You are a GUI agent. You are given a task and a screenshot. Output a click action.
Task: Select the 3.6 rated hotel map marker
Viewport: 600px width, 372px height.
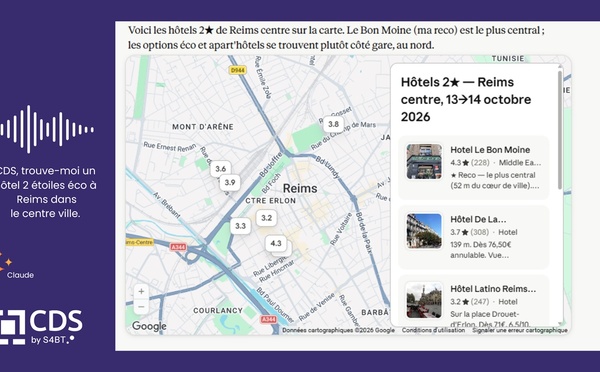click(220, 169)
